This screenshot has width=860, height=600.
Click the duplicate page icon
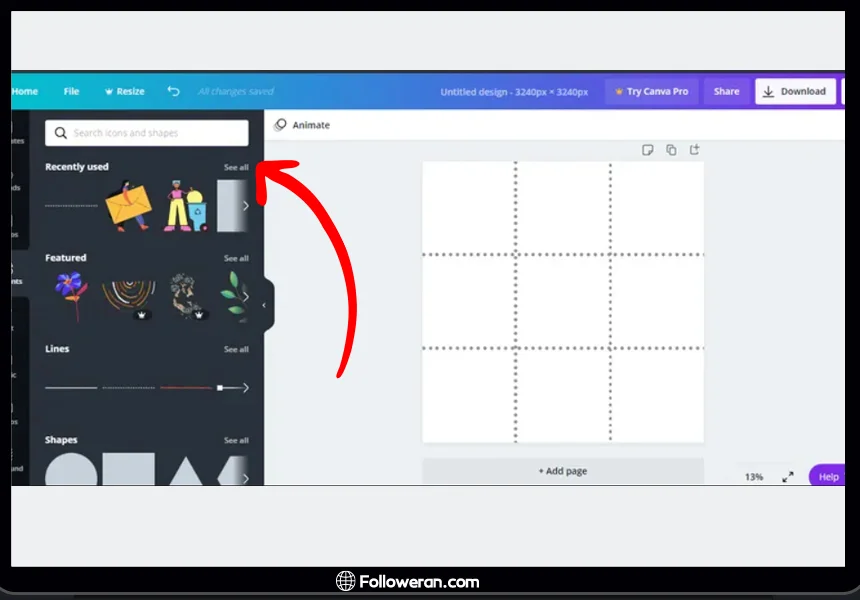(671, 150)
